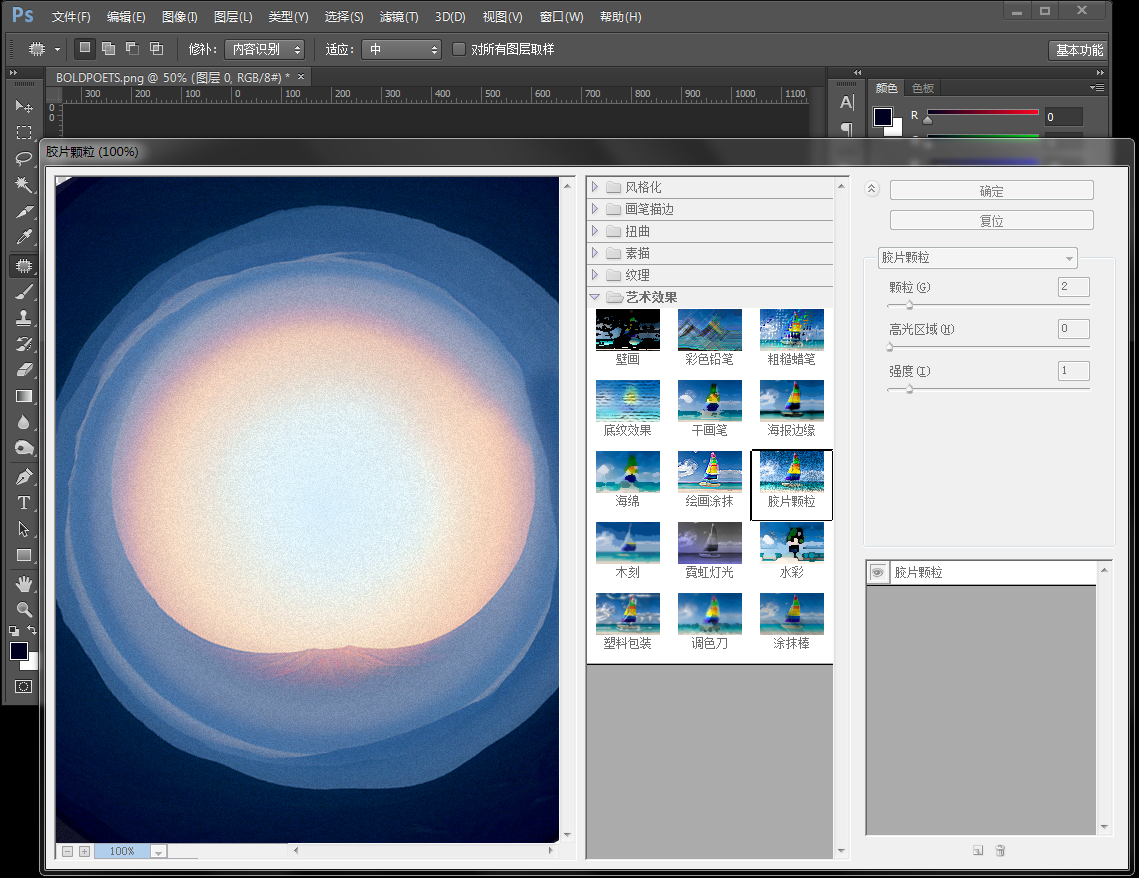The image size is (1139, 878).
Task: Select the Zoom tool
Action: (24, 609)
